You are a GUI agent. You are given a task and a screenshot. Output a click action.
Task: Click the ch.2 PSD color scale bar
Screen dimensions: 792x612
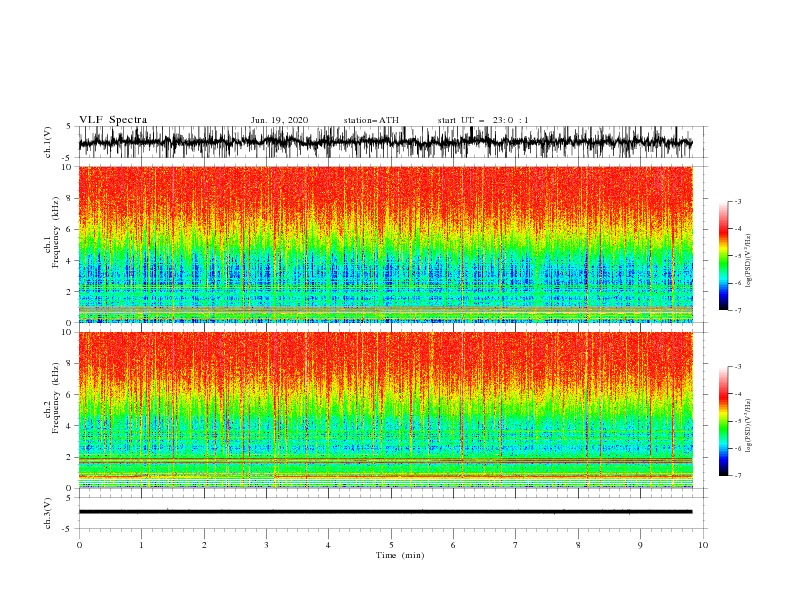tap(723, 421)
